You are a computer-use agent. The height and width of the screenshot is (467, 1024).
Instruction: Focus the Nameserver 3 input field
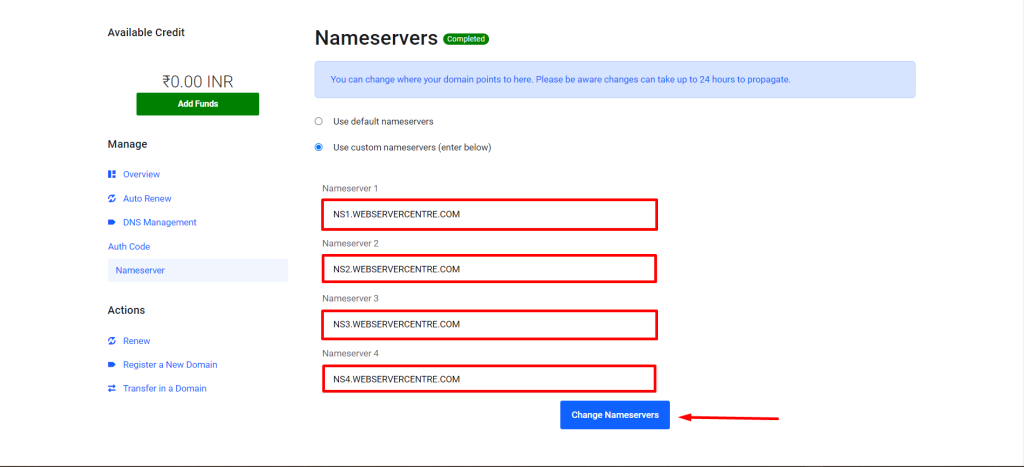pos(489,325)
